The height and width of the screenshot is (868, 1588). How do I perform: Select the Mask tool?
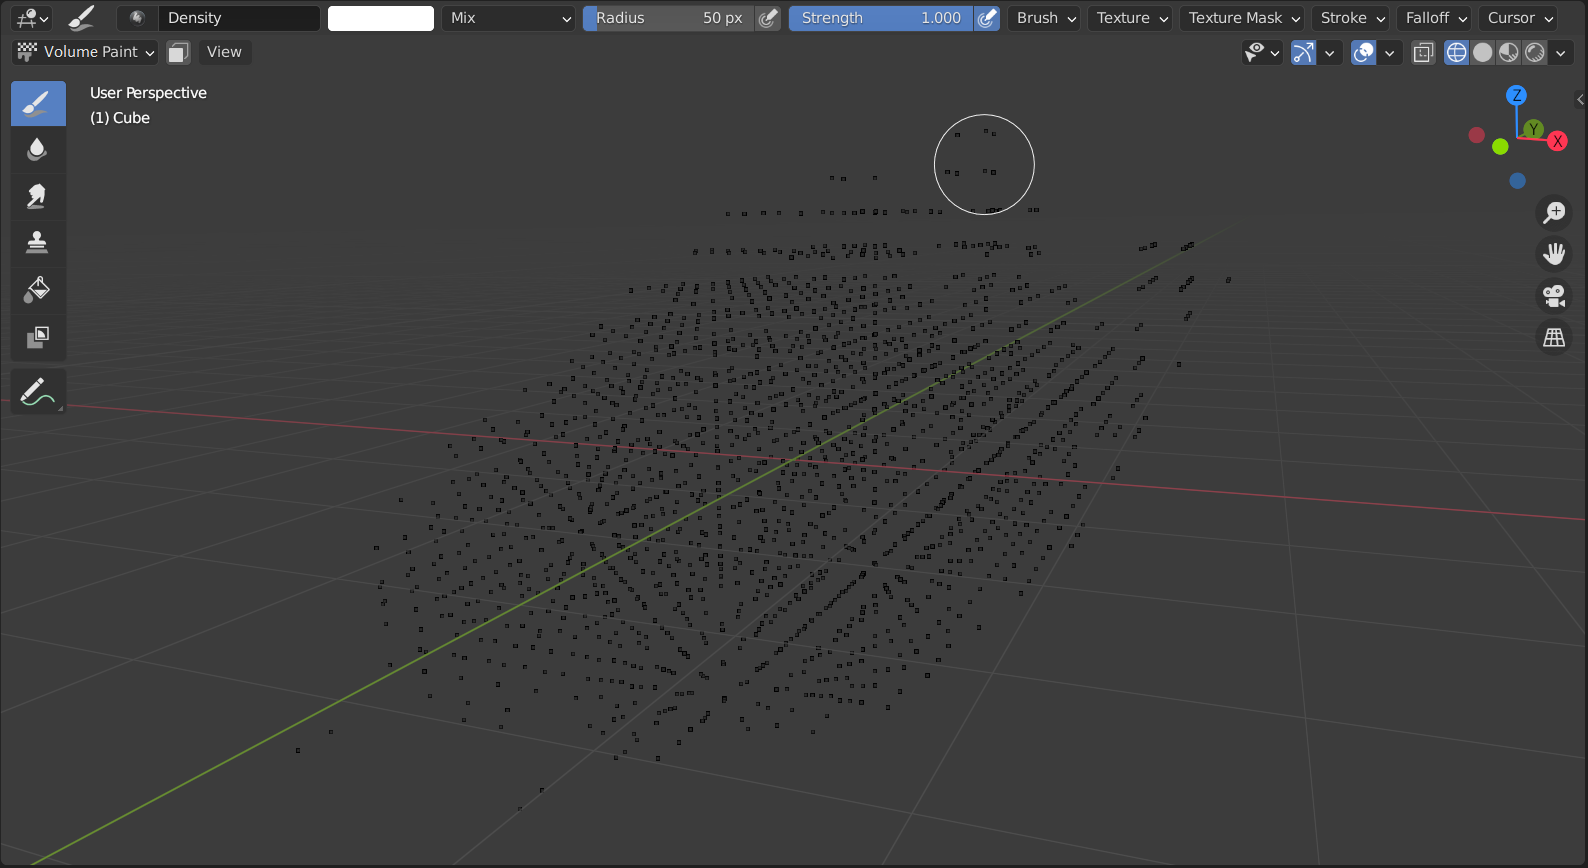pos(38,337)
